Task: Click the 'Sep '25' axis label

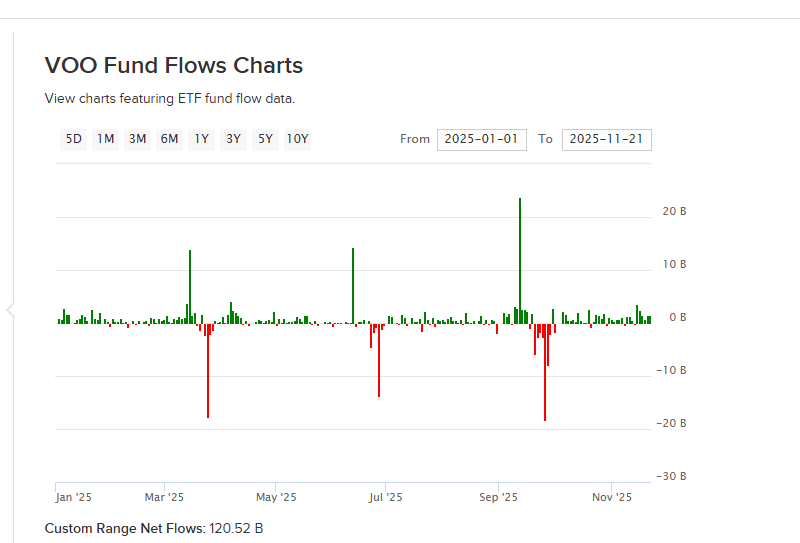Action: [498, 497]
